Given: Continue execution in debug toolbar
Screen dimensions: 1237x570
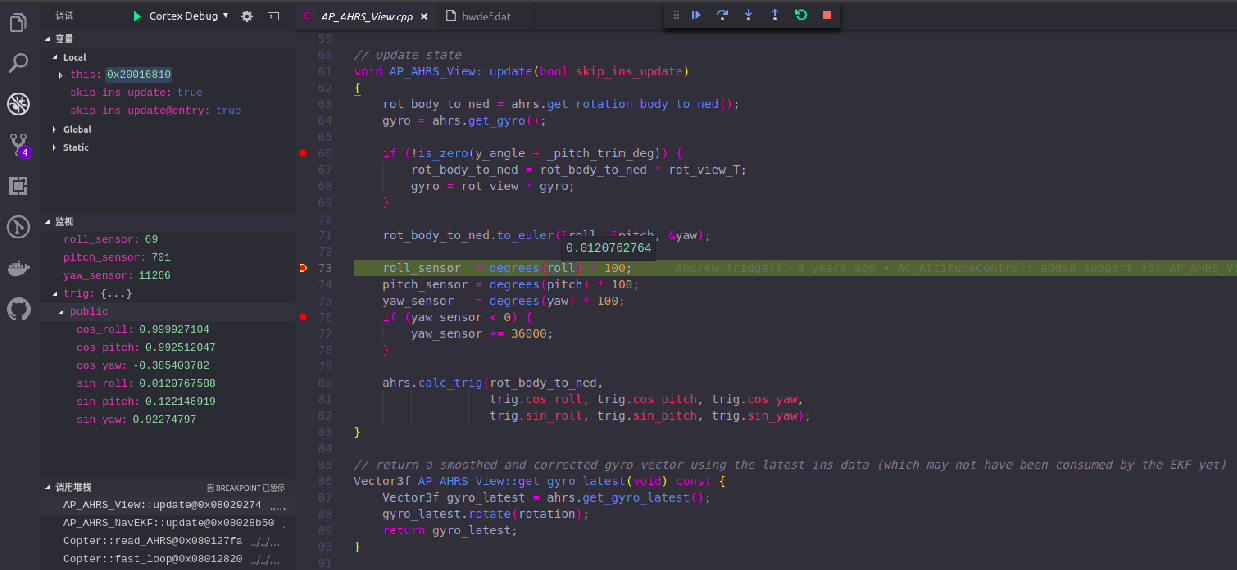Looking at the screenshot, I should (696, 15).
